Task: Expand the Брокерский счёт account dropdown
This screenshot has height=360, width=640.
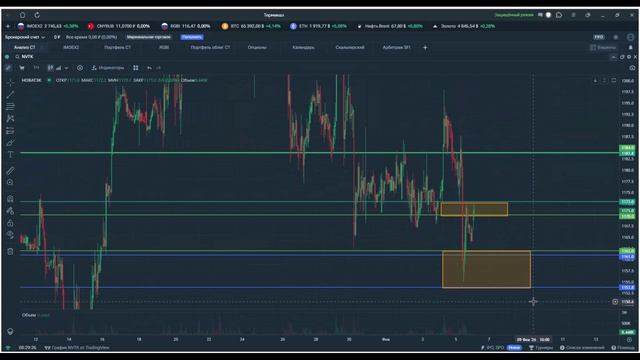Action: (25, 37)
